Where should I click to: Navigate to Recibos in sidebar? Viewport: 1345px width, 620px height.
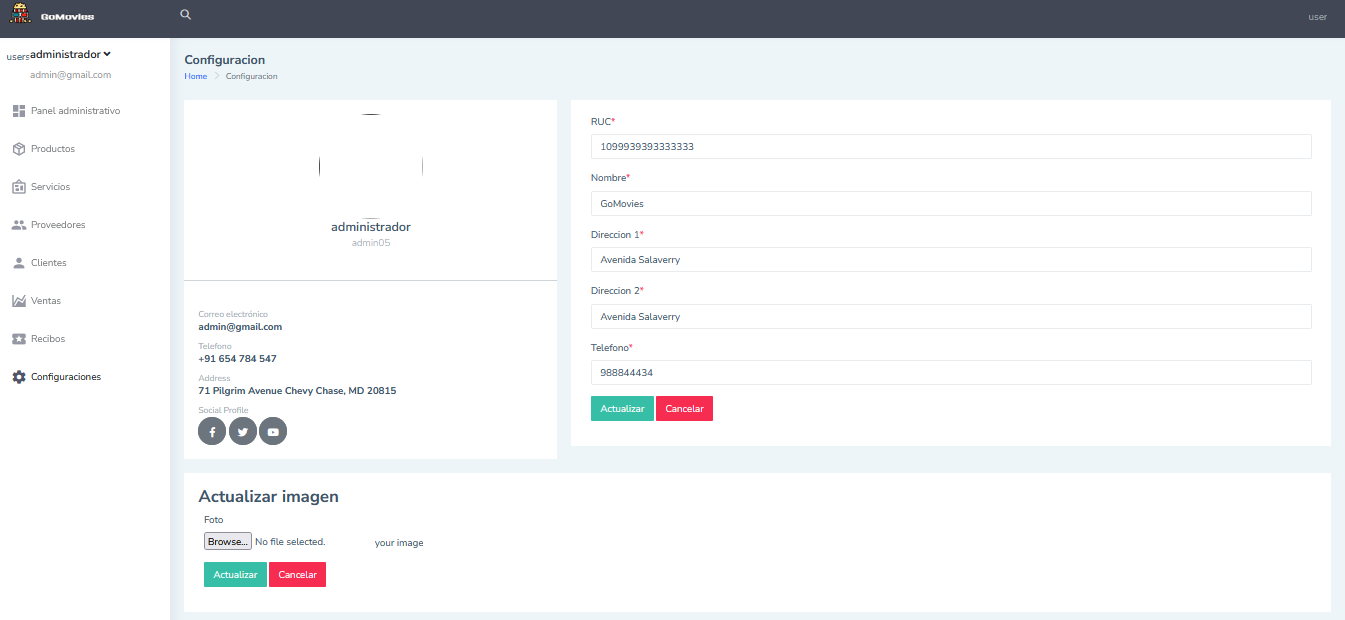click(x=48, y=339)
